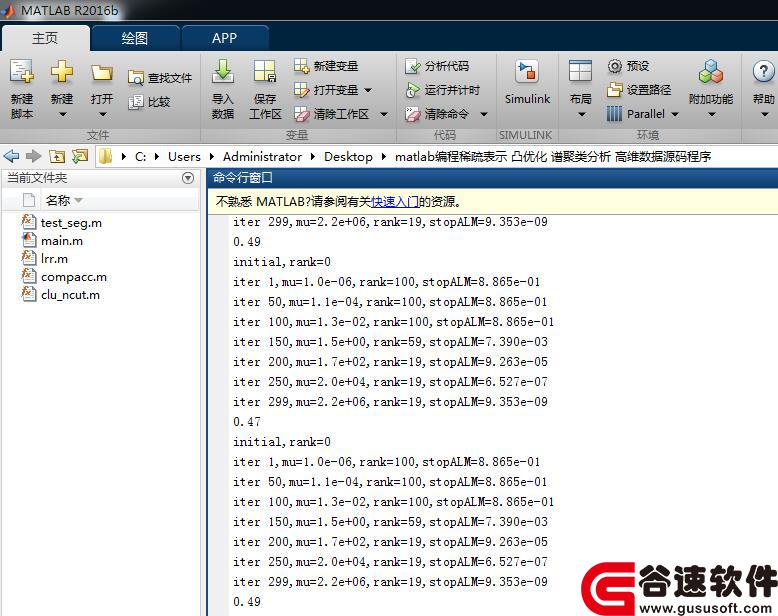Image resolution: width=778 pixels, height=616 pixels.
Task: Click the Add-Ons (附加功能) icon
Action: [x=711, y=72]
